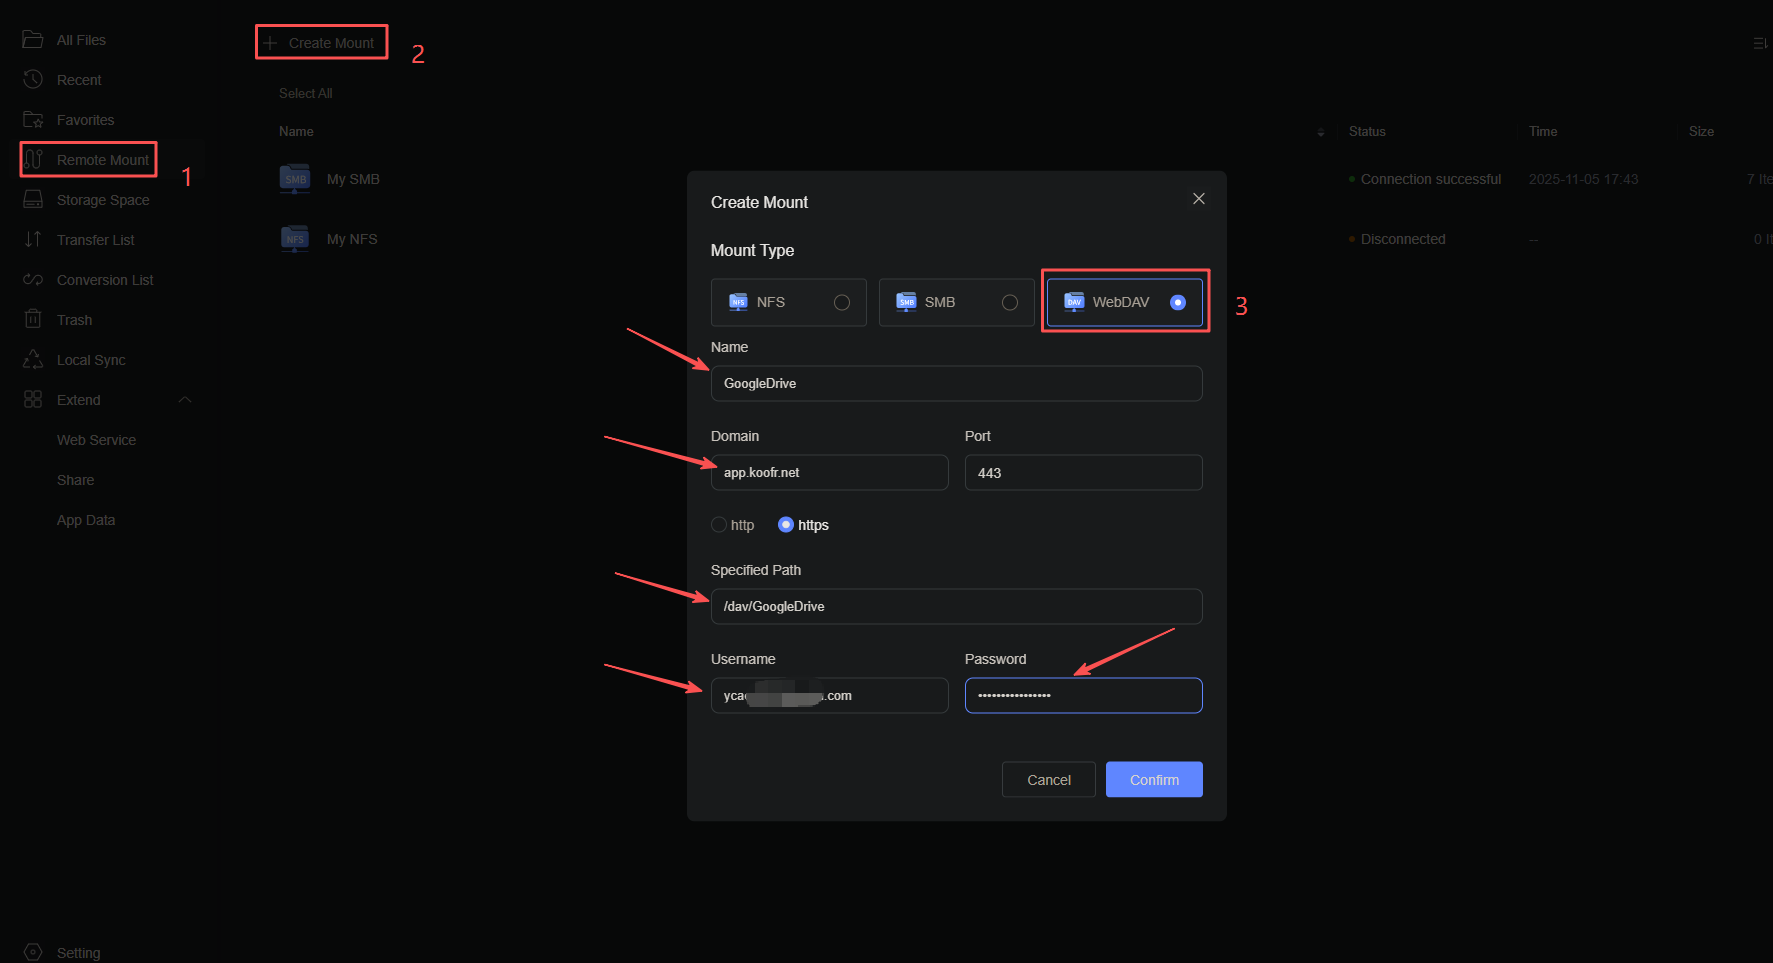Open the My SMB mount icon
This screenshot has height=963, width=1773.
tap(295, 179)
